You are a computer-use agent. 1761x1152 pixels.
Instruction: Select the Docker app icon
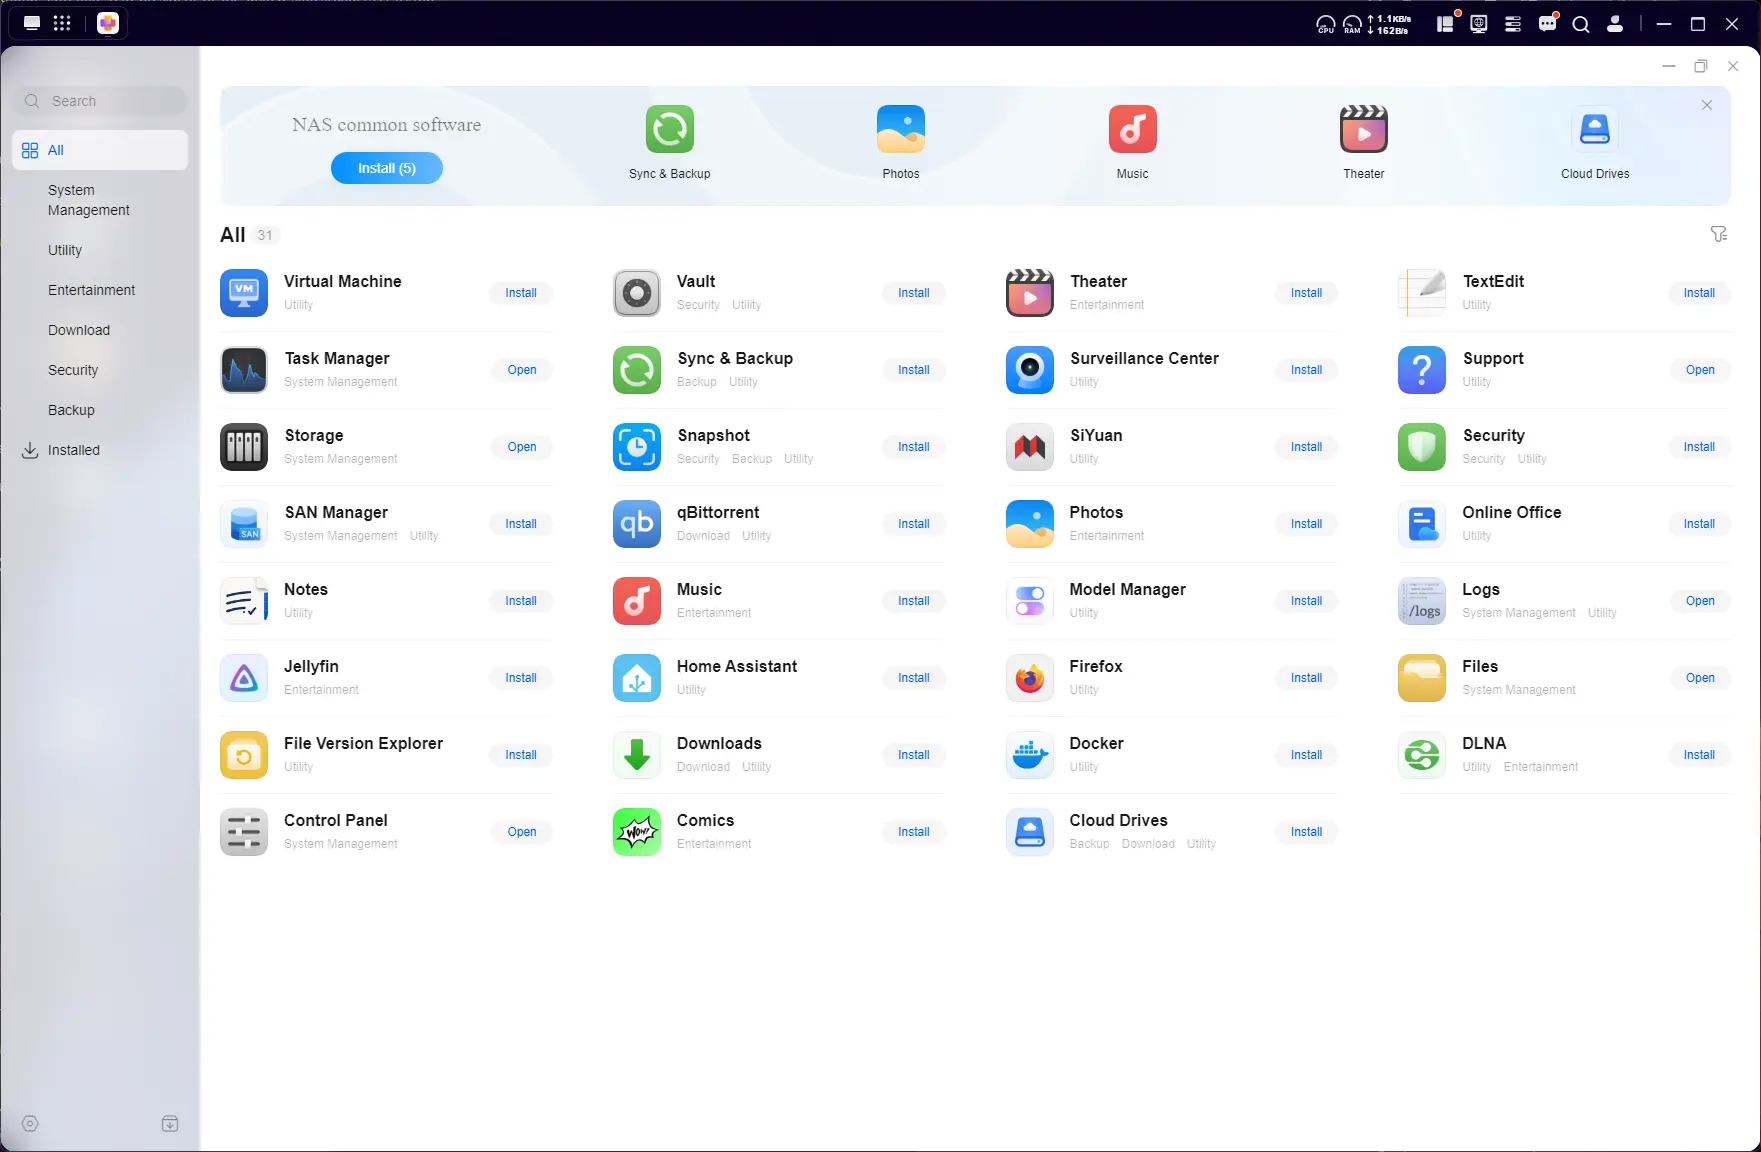click(1030, 755)
